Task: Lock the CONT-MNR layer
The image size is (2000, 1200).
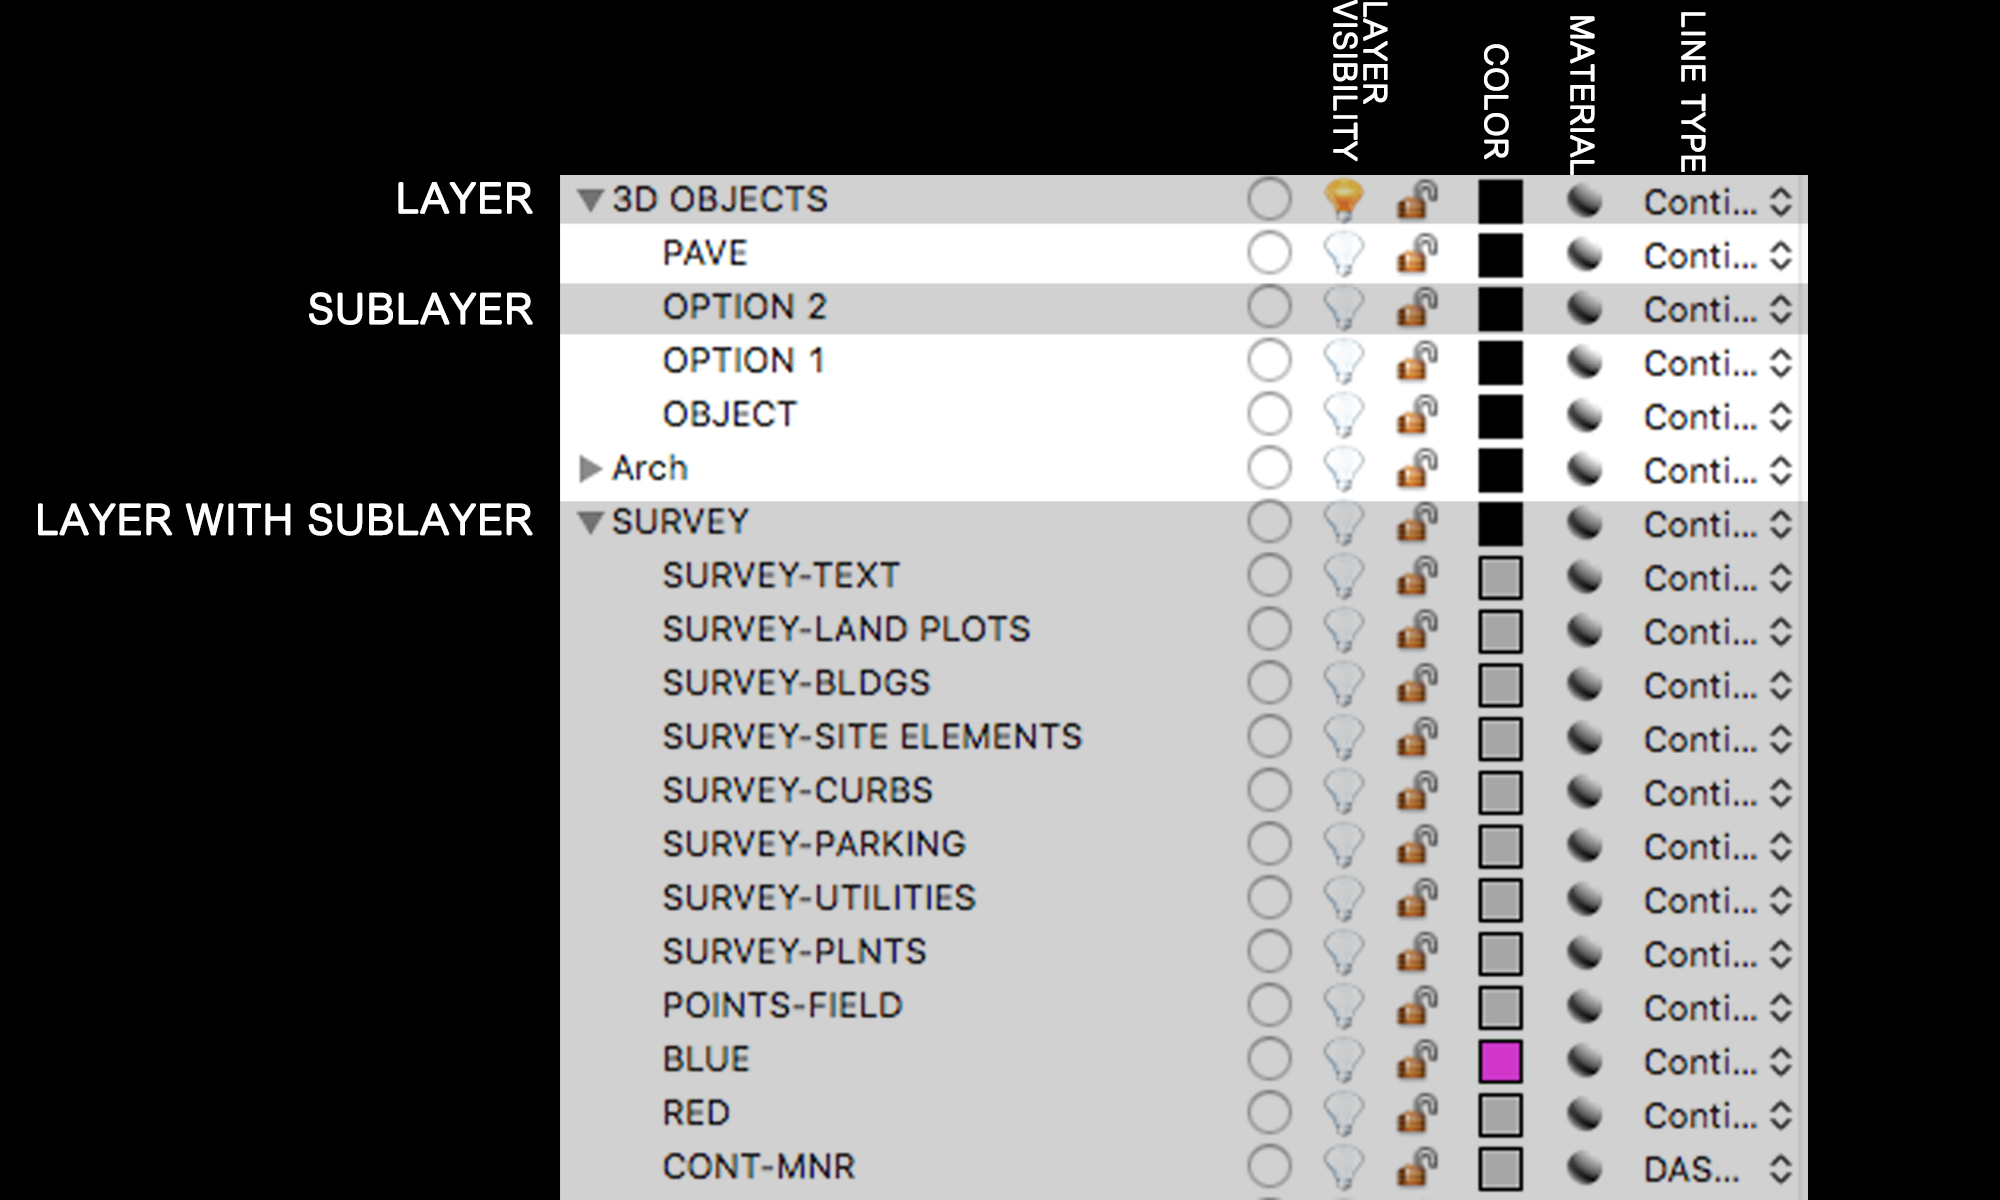Action: (1417, 1167)
